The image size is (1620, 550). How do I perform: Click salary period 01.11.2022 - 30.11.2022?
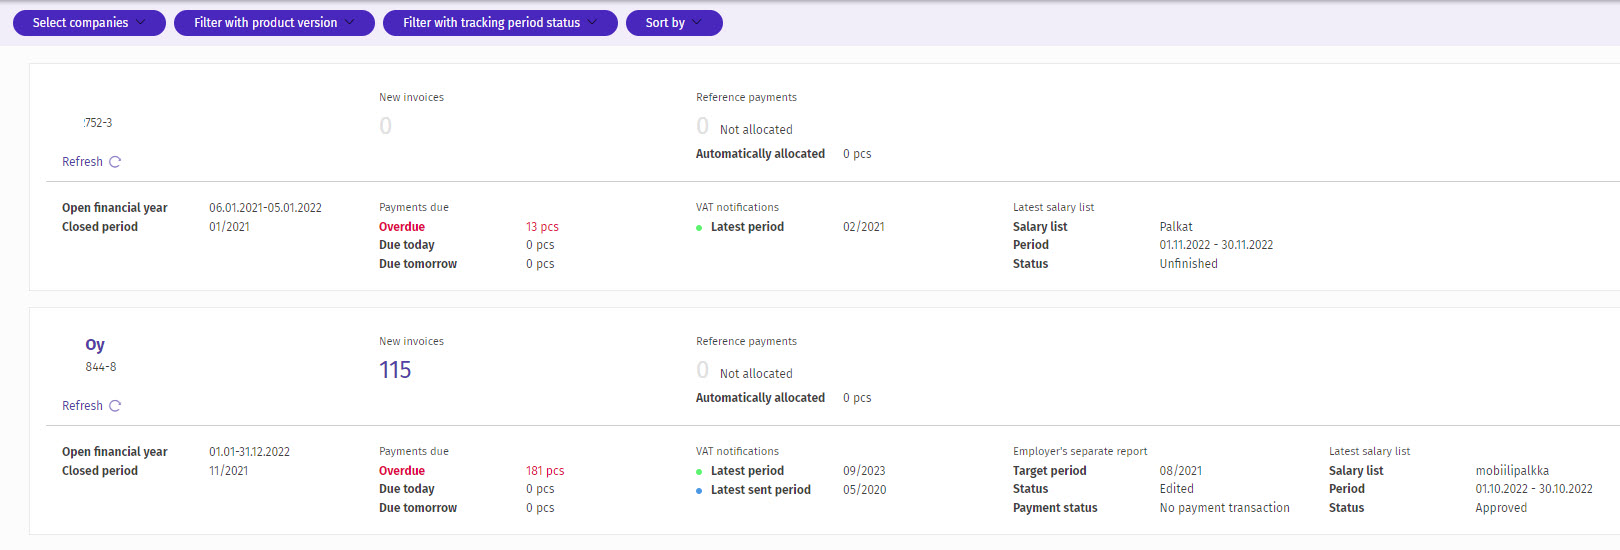click(x=1216, y=245)
